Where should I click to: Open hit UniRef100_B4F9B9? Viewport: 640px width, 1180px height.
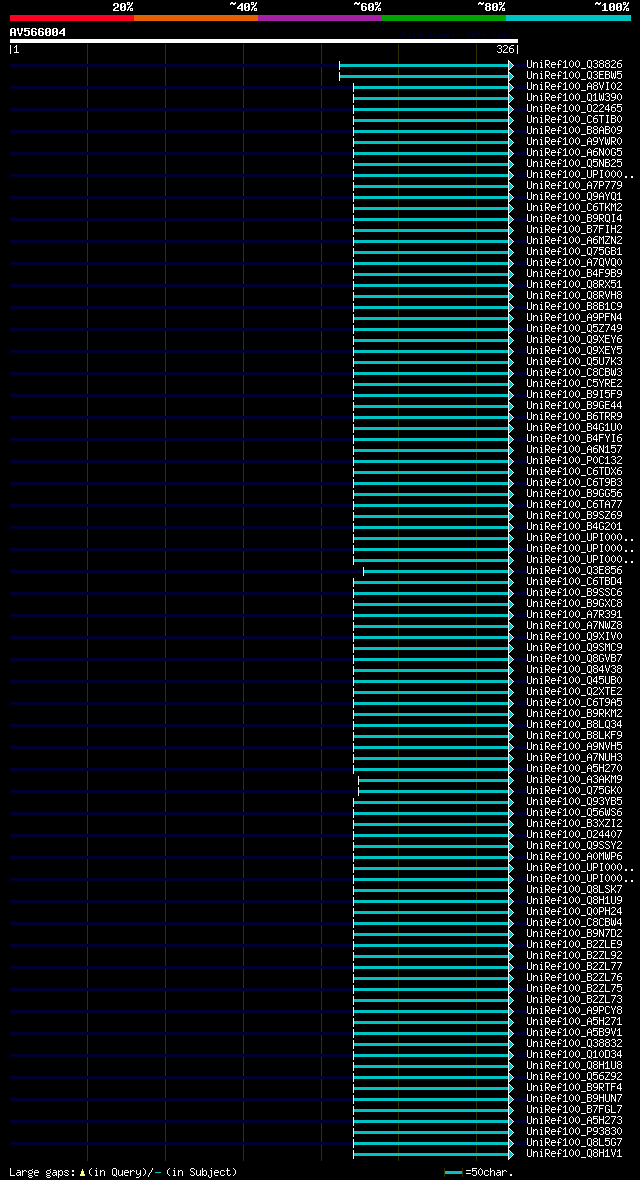(x=574, y=273)
